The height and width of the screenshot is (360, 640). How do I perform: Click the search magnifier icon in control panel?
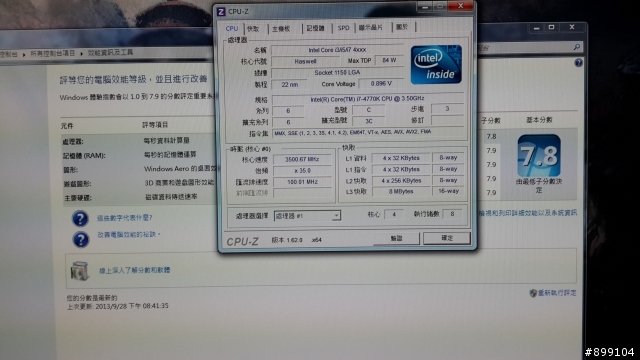pos(576,47)
